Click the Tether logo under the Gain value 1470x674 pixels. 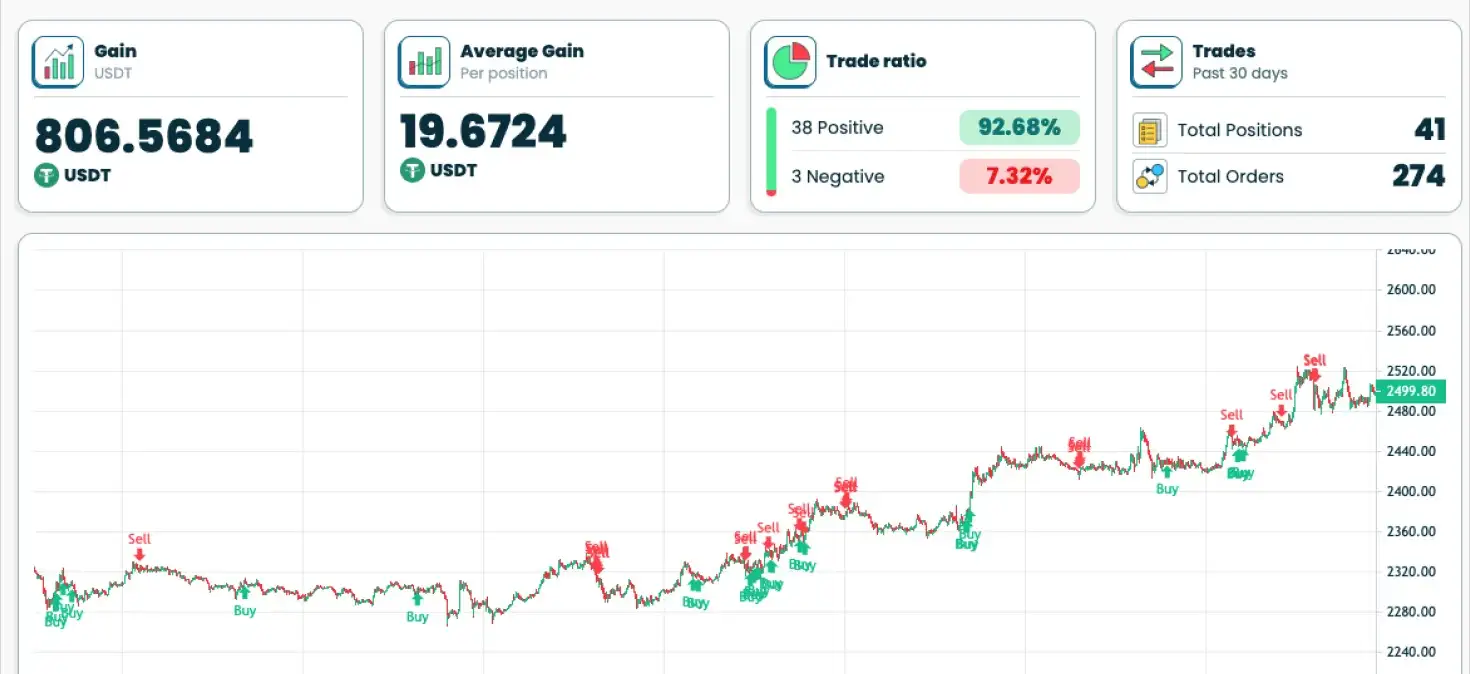(x=47, y=175)
